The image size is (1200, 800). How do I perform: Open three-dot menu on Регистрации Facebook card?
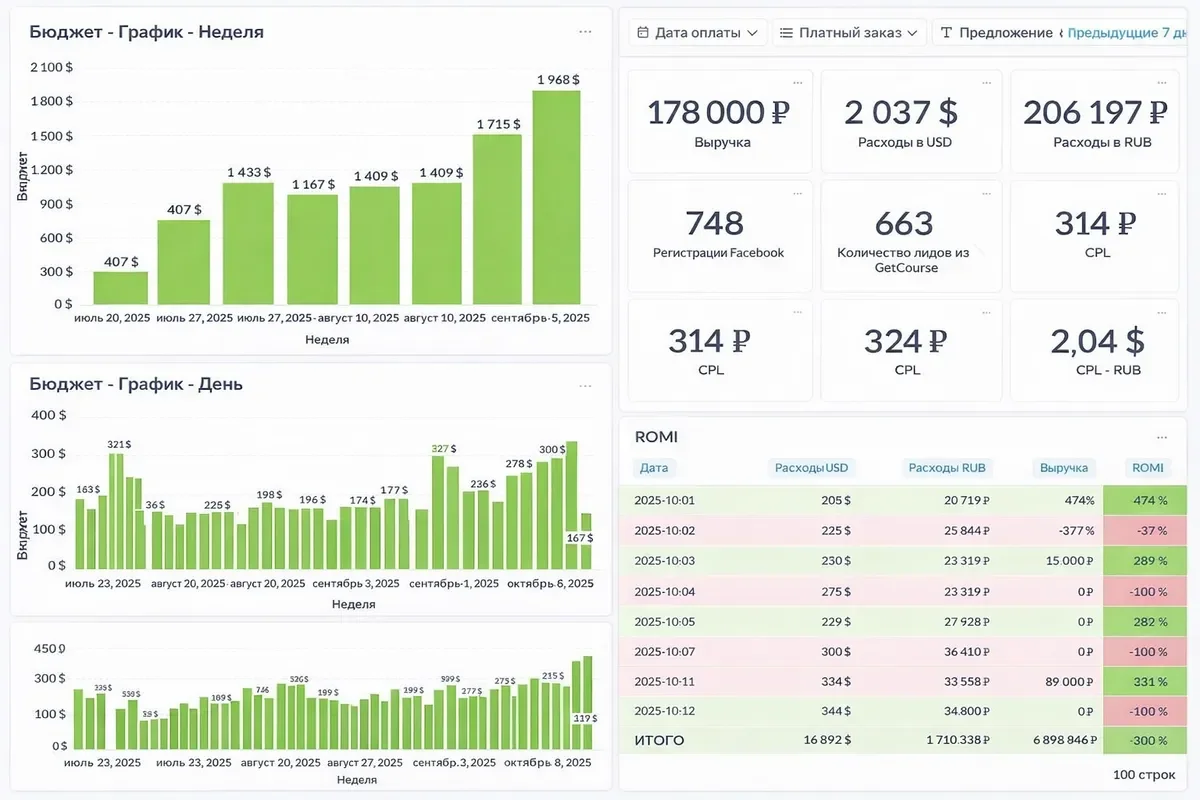[x=796, y=193]
